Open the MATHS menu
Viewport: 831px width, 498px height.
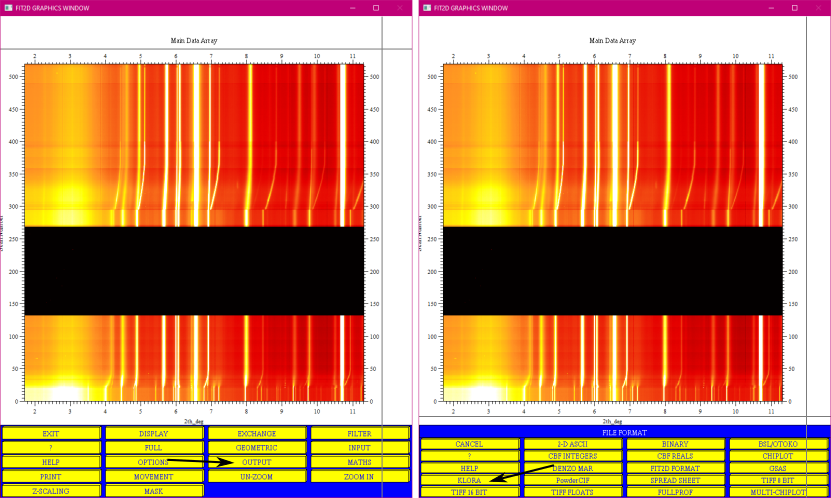tap(360, 462)
